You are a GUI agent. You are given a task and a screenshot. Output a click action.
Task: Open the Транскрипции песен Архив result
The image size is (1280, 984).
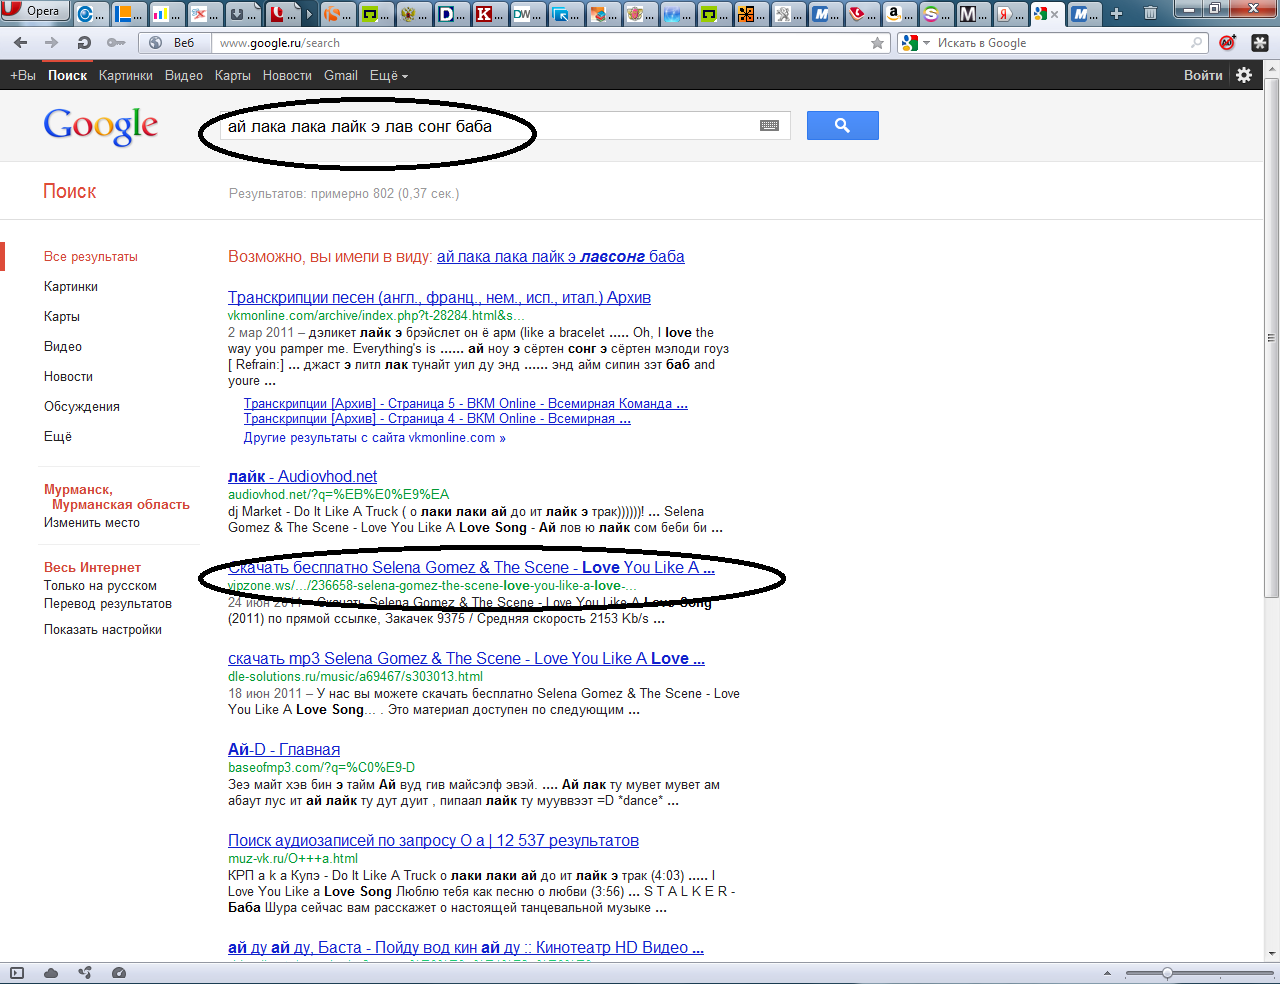(x=439, y=298)
